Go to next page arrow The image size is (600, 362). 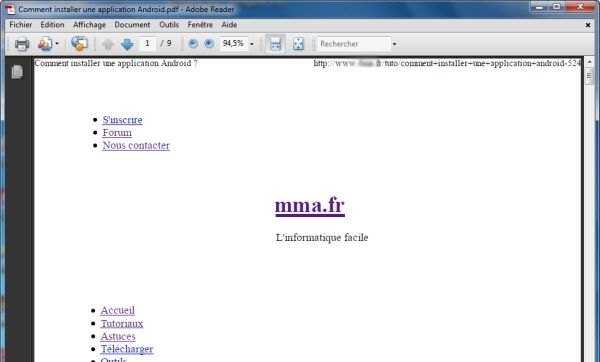coord(127,44)
